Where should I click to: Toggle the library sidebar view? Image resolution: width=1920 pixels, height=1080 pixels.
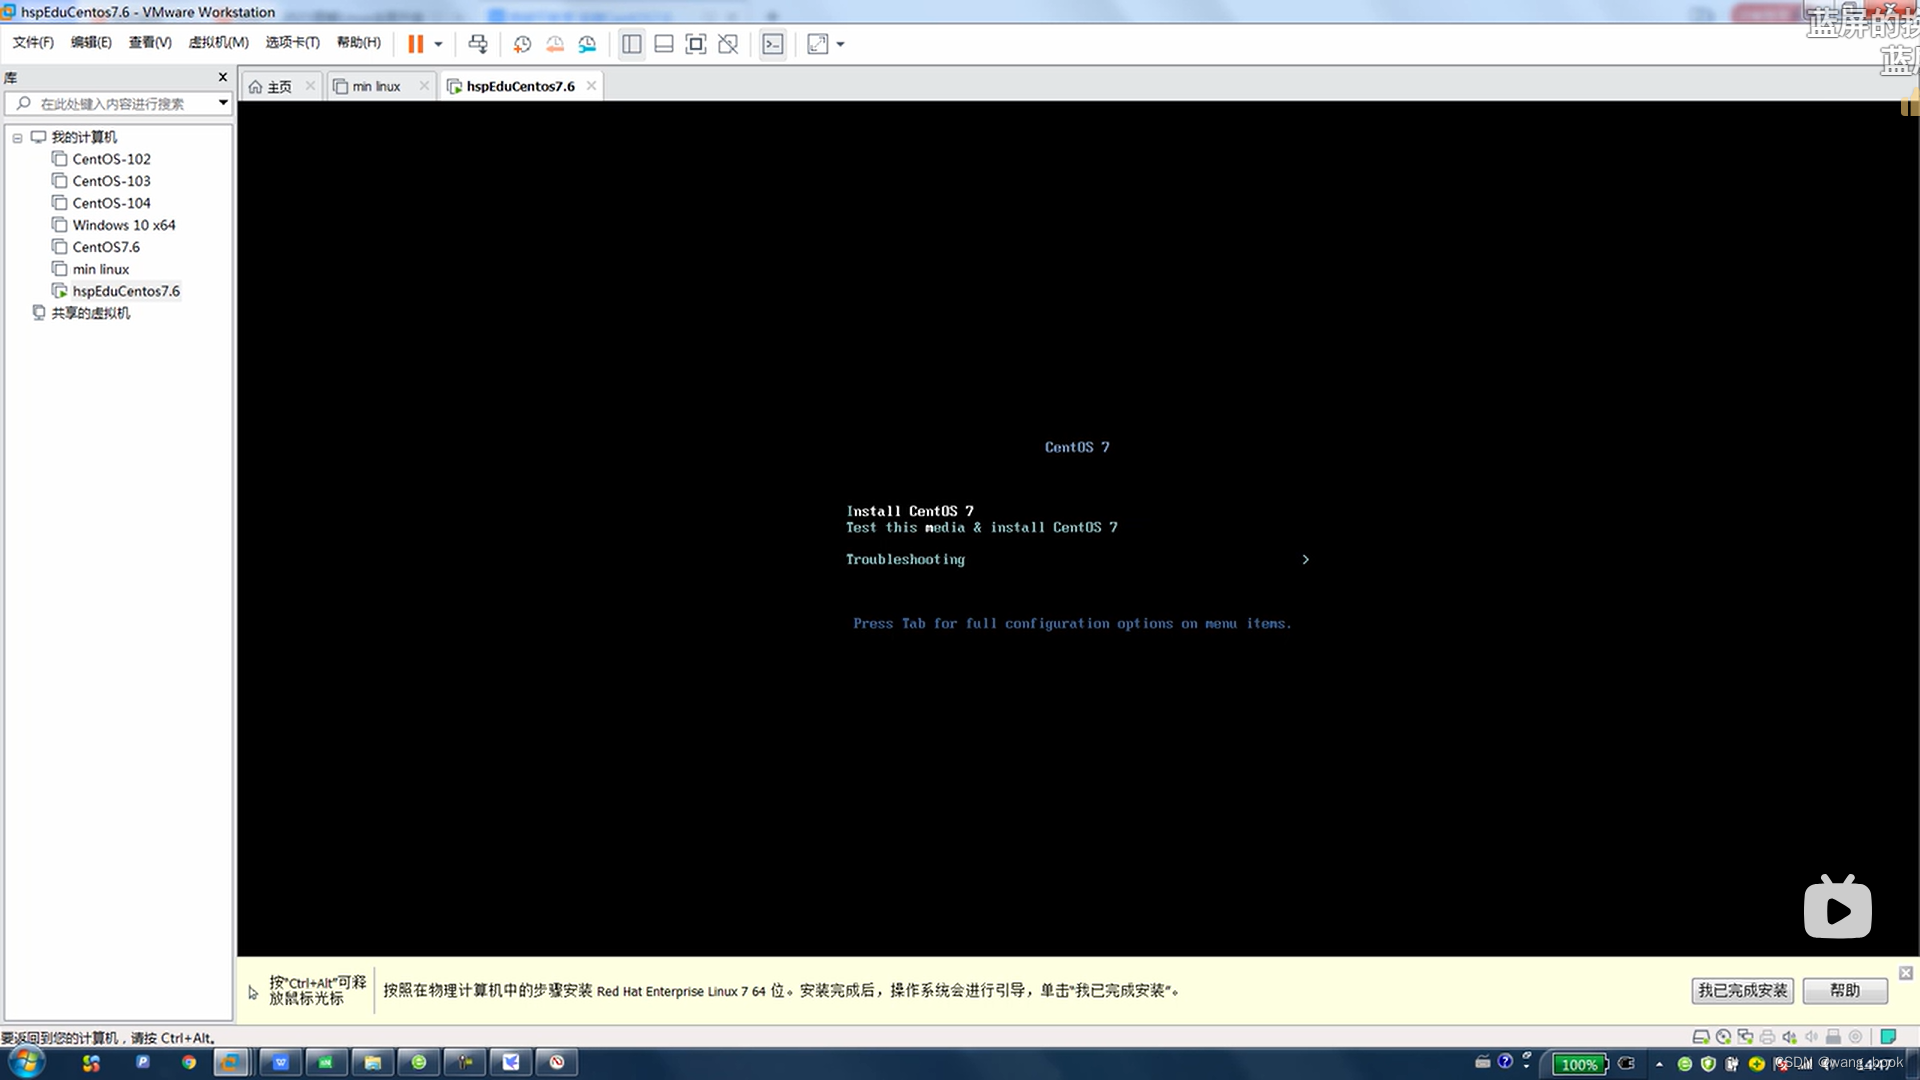[x=631, y=44]
